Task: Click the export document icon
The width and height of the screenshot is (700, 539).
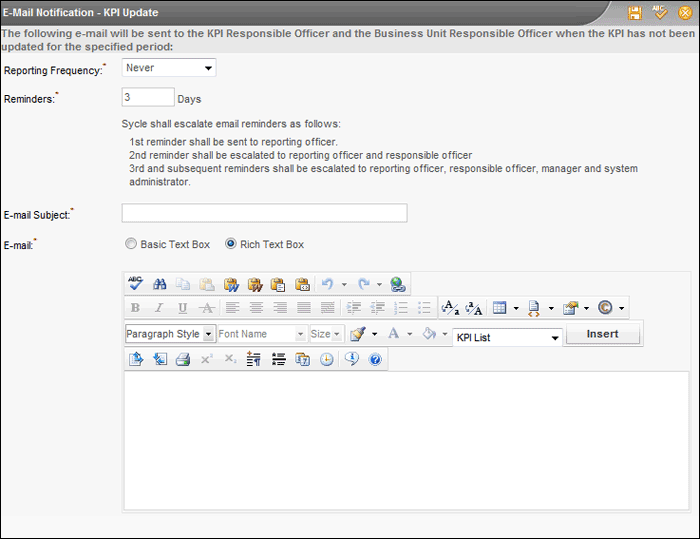Action: pyautogui.click(x=136, y=359)
